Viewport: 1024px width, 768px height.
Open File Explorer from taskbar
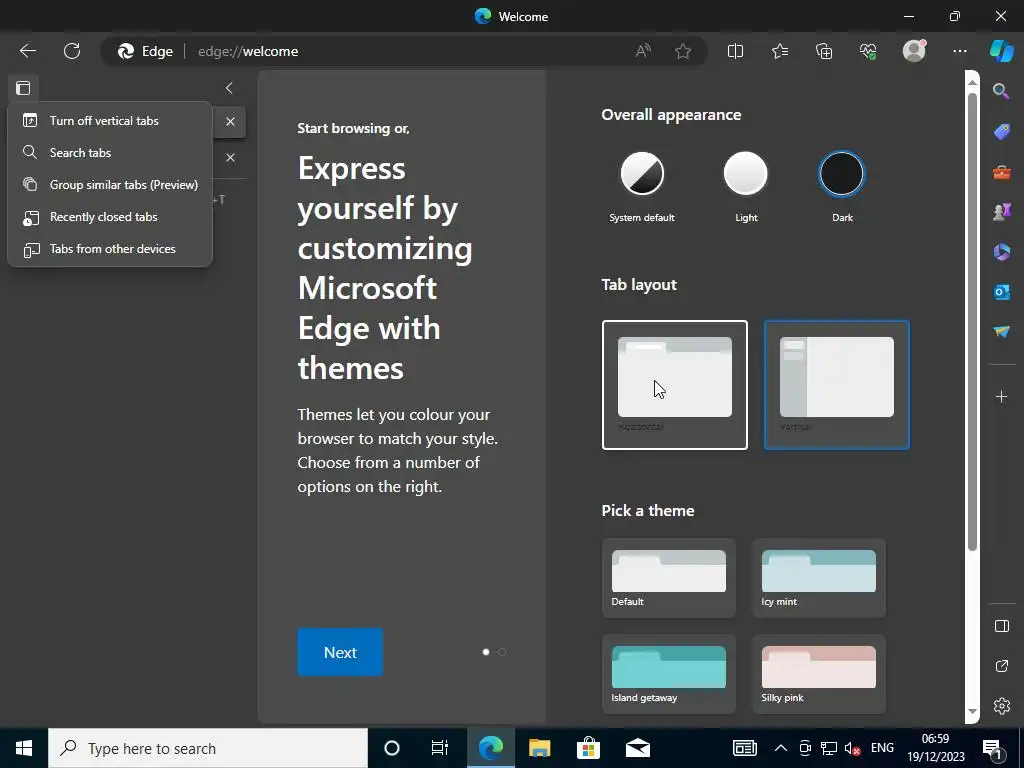[x=539, y=748]
